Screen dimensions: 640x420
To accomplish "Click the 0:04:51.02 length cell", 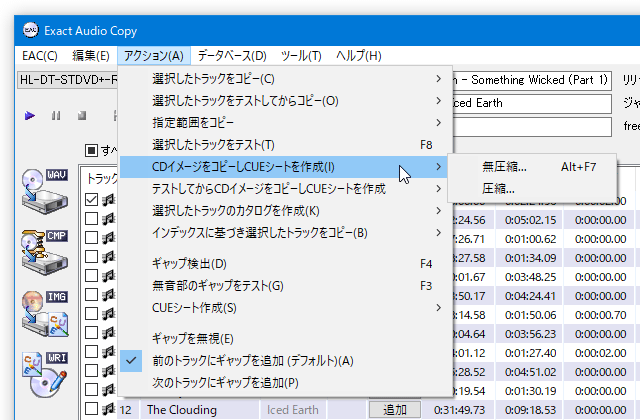I will coord(530,372).
